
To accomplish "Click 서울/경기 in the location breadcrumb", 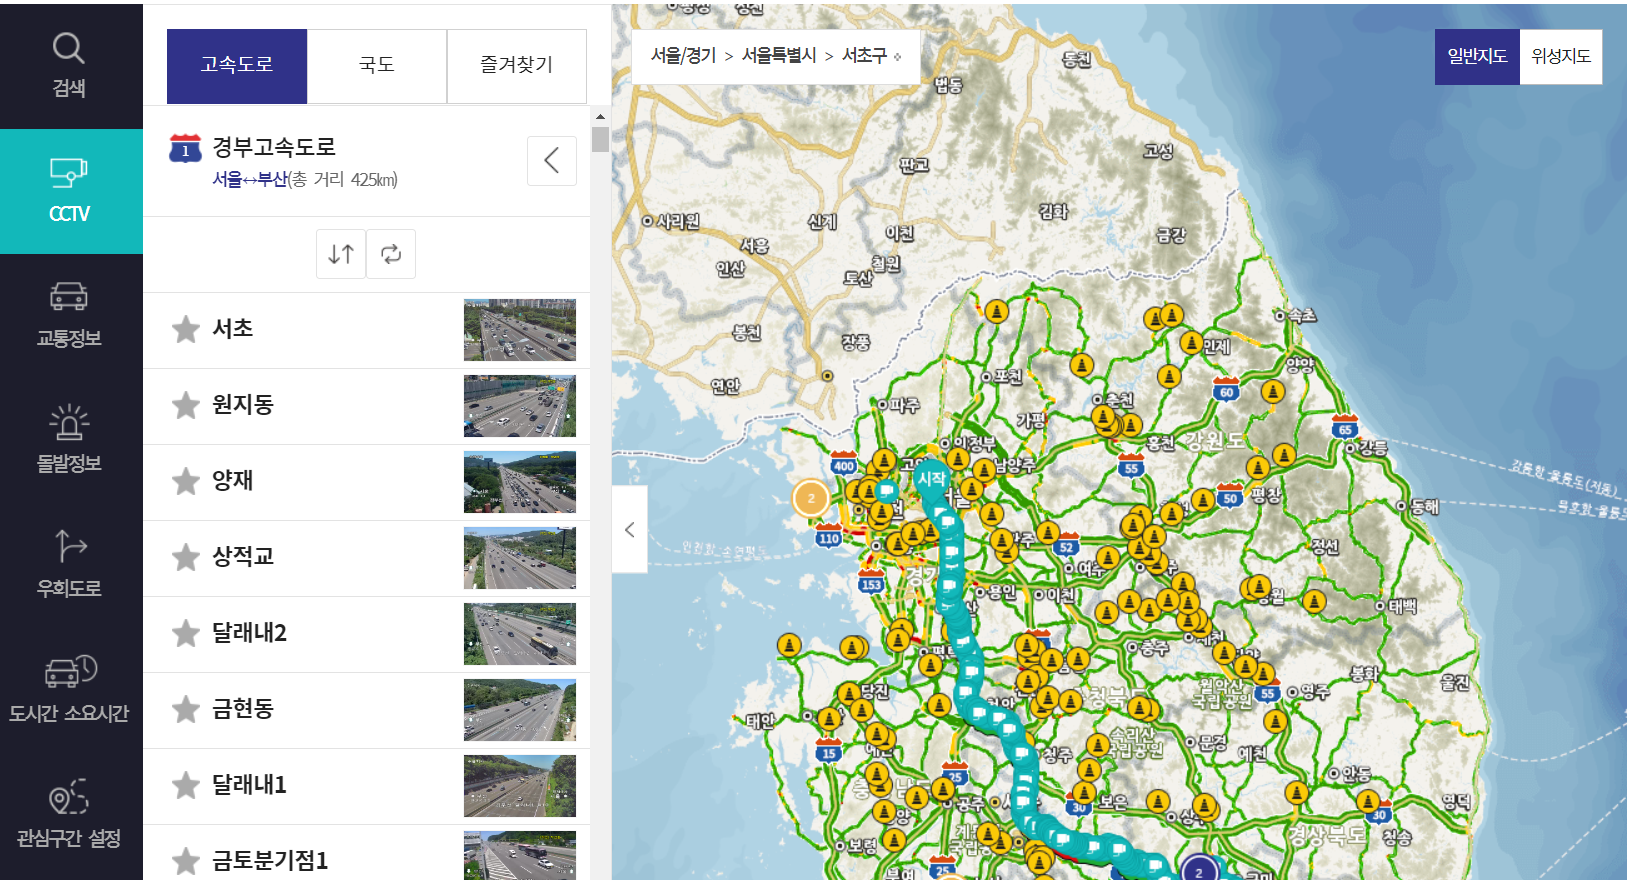I will (683, 56).
